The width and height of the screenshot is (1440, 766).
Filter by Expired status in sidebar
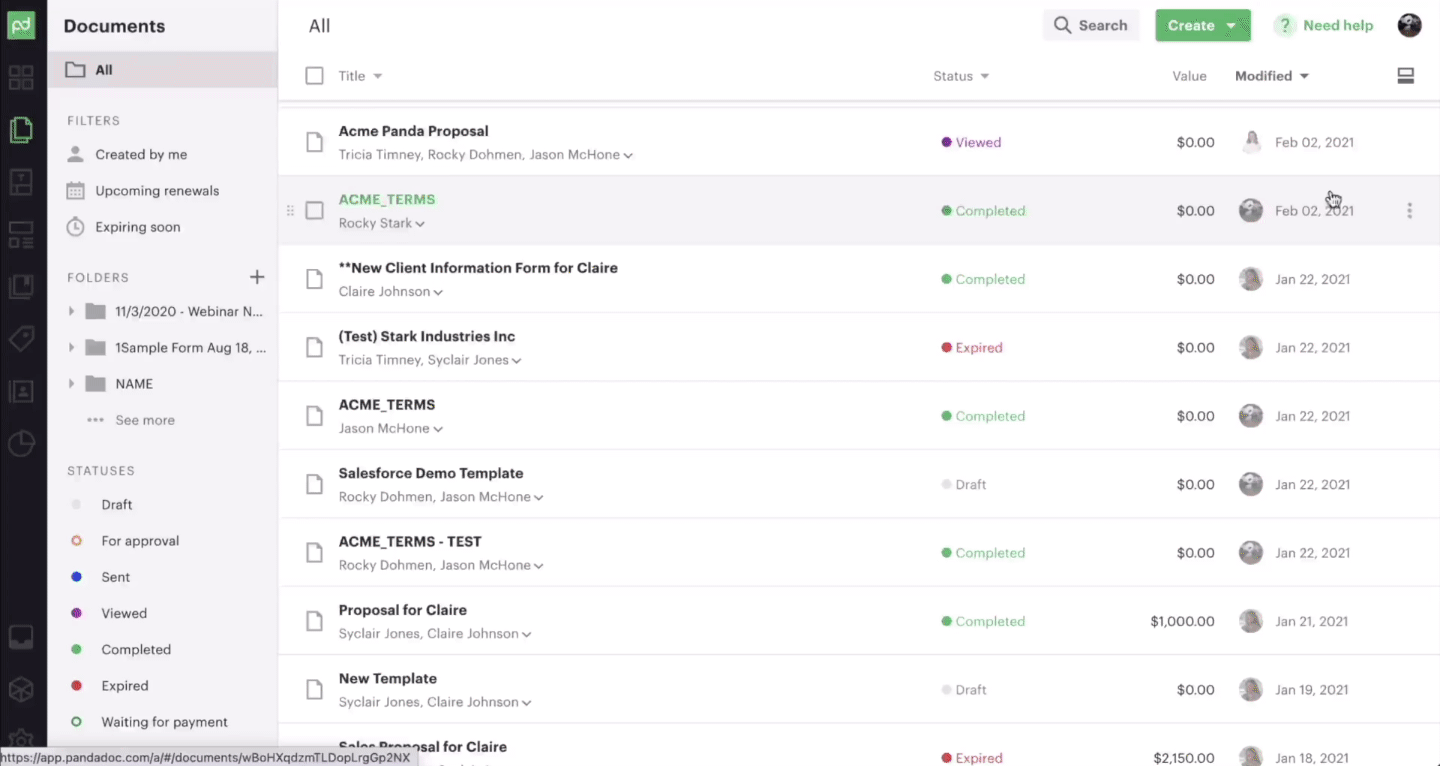(x=124, y=686)
